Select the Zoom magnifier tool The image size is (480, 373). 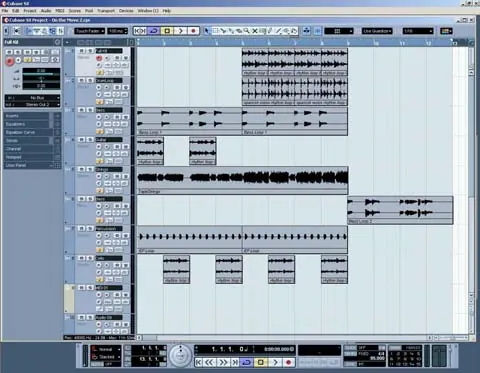coord(247,31)
